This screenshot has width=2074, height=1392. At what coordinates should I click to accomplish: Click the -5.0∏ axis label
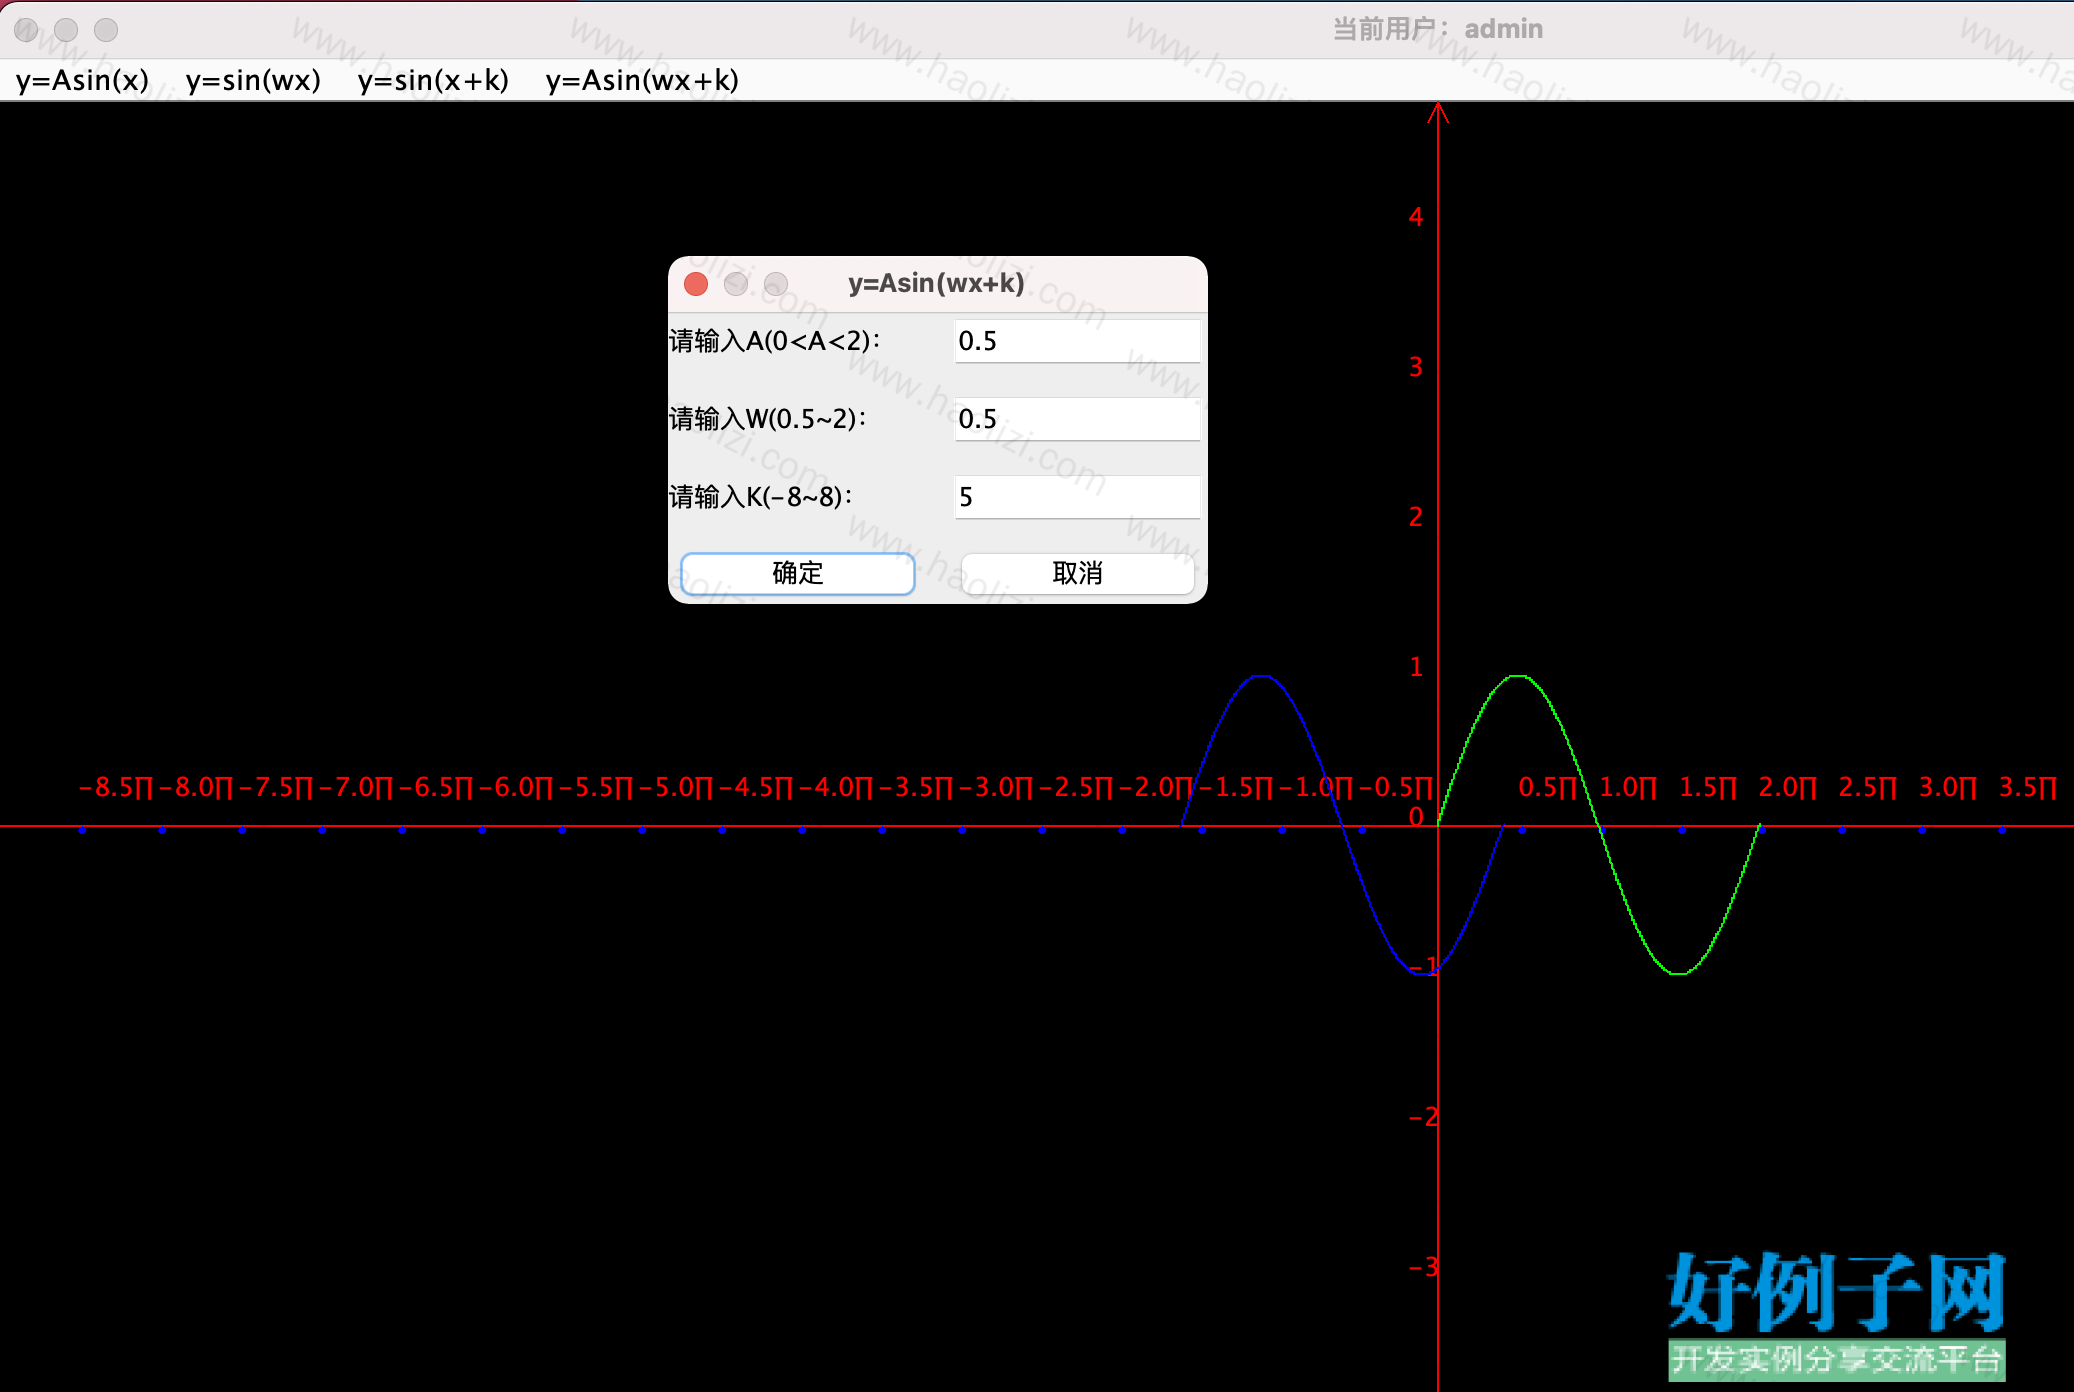[676, 788]
